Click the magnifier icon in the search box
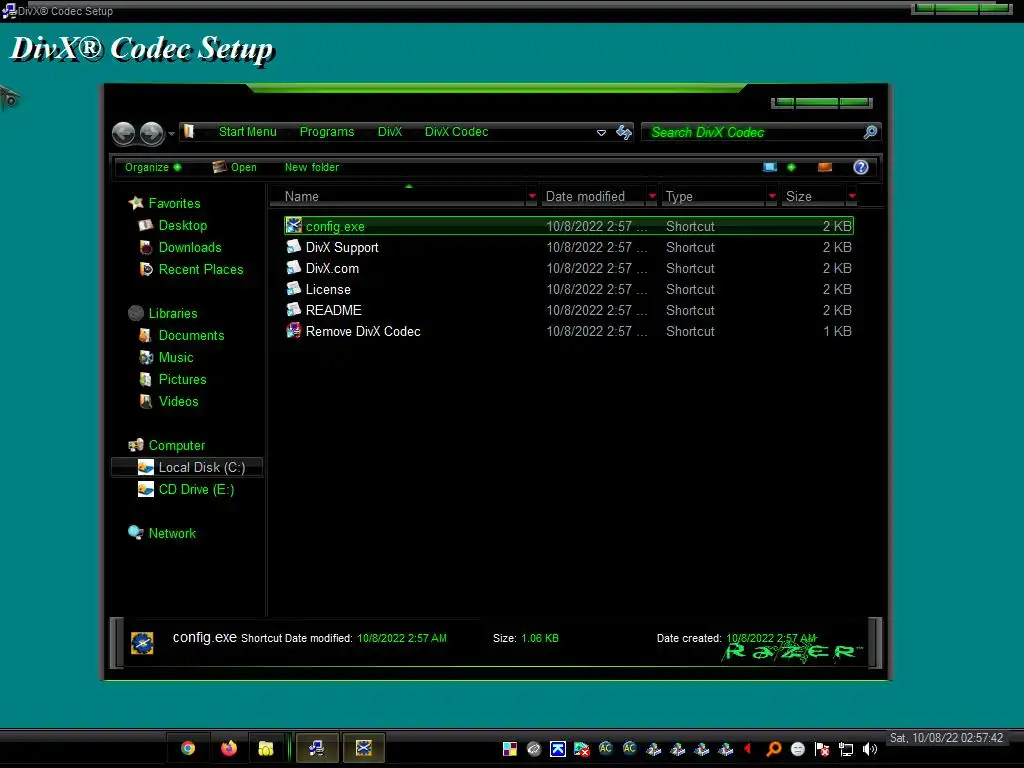 tap(871, 133)
